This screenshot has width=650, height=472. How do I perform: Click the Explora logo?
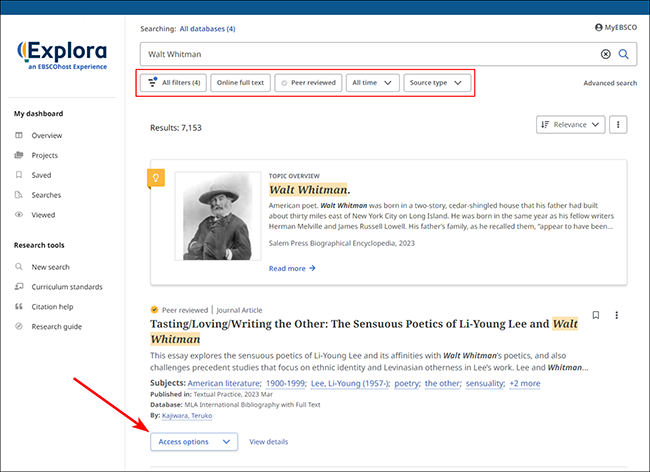(x=62, y=55)
